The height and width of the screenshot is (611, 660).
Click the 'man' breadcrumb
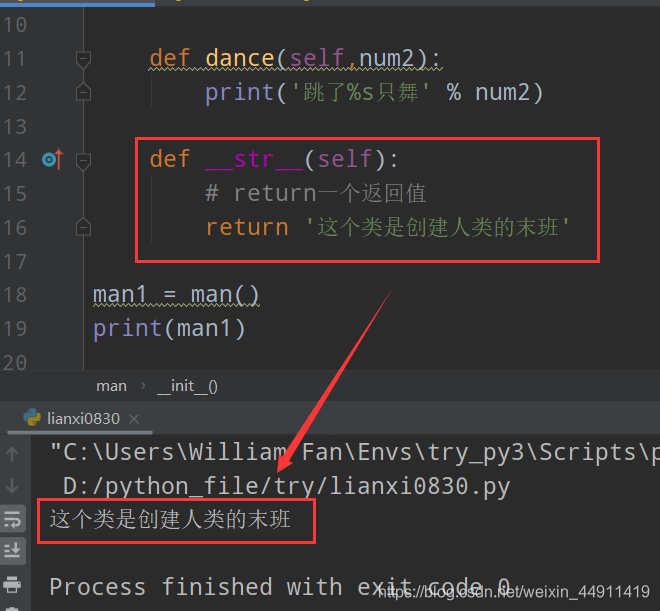pyautogui.click(x=111, y=386)
